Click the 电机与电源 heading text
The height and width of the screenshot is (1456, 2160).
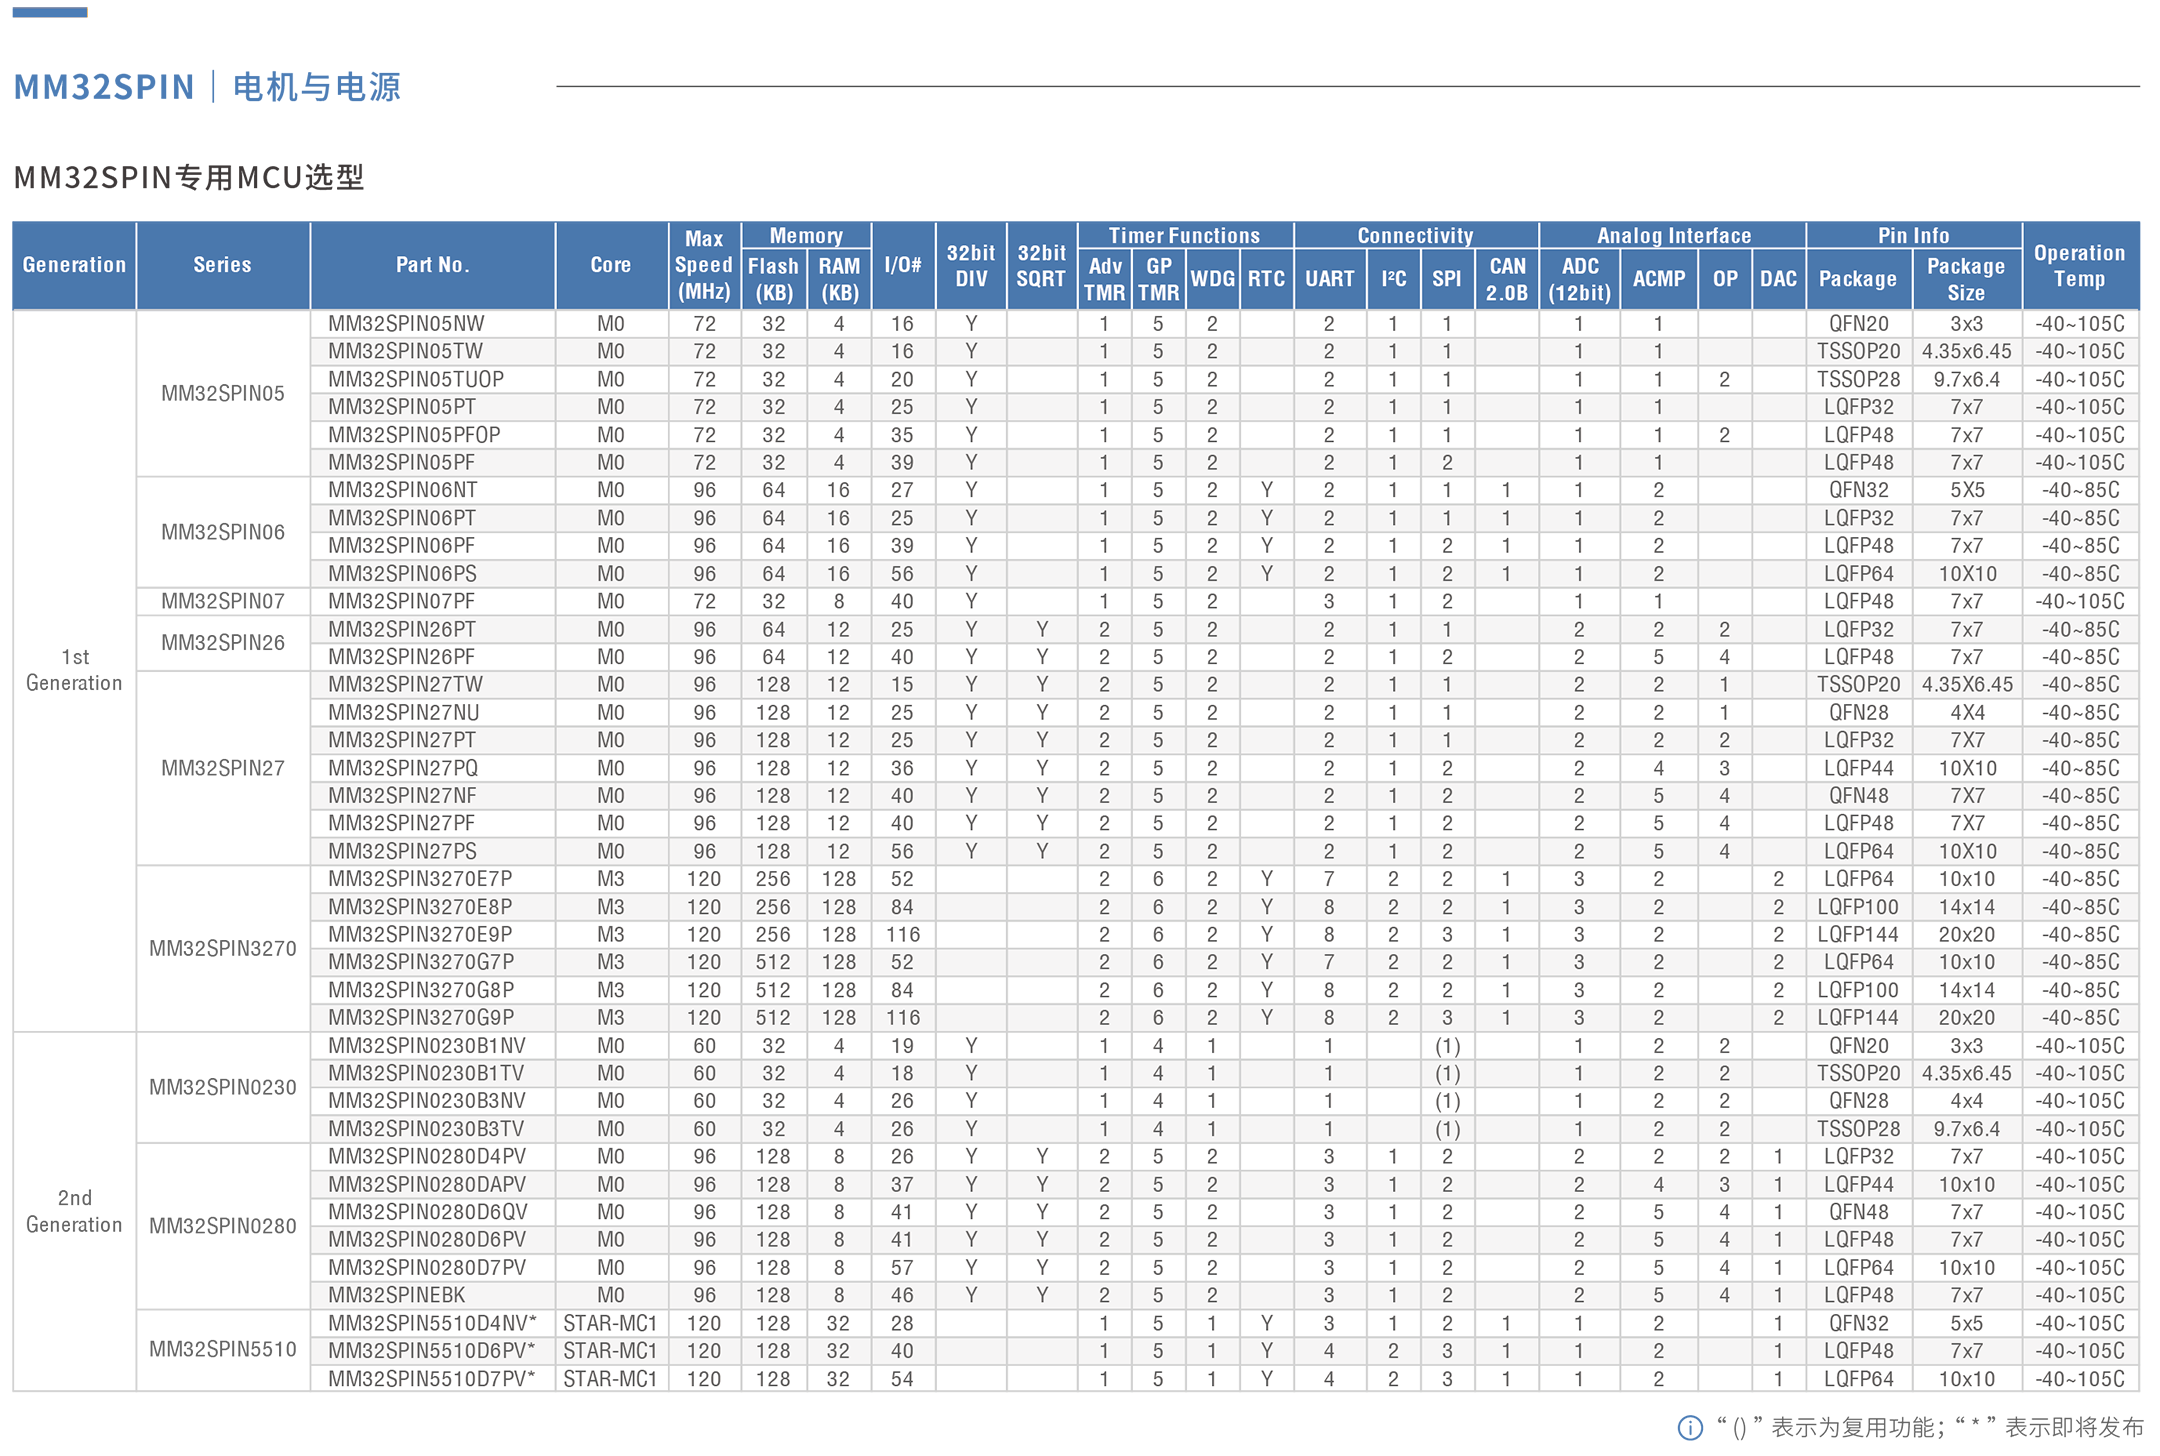click(317, 87)
